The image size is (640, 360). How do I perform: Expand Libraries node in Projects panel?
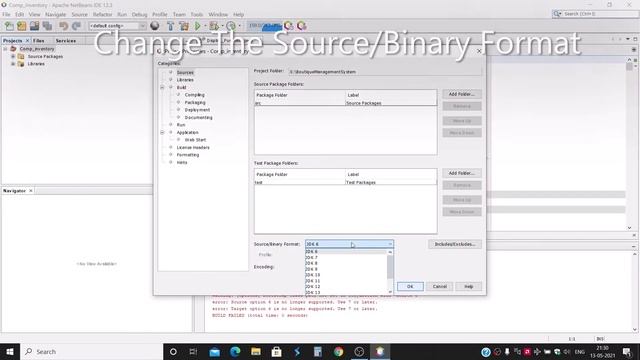13,64
